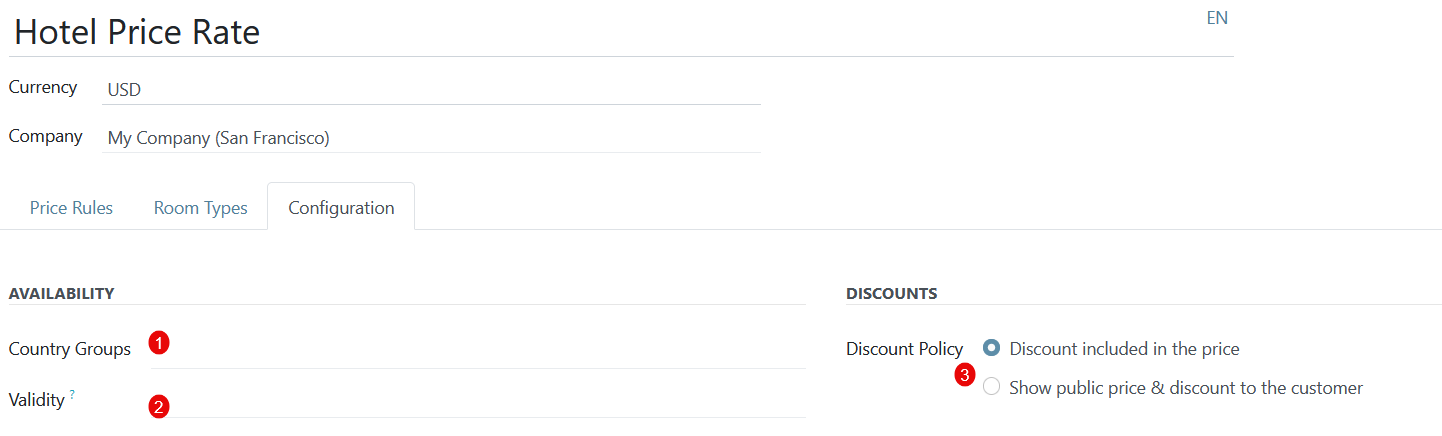Open the EN language translation button

point(1217,18)
